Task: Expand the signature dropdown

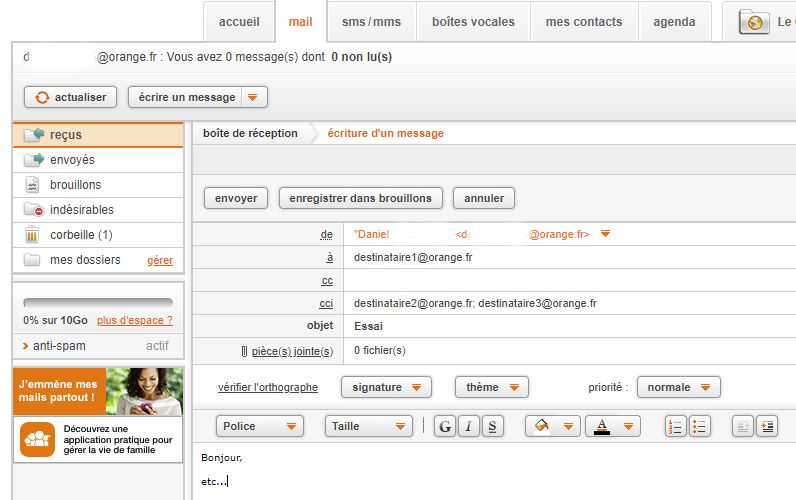Action: 386,387
